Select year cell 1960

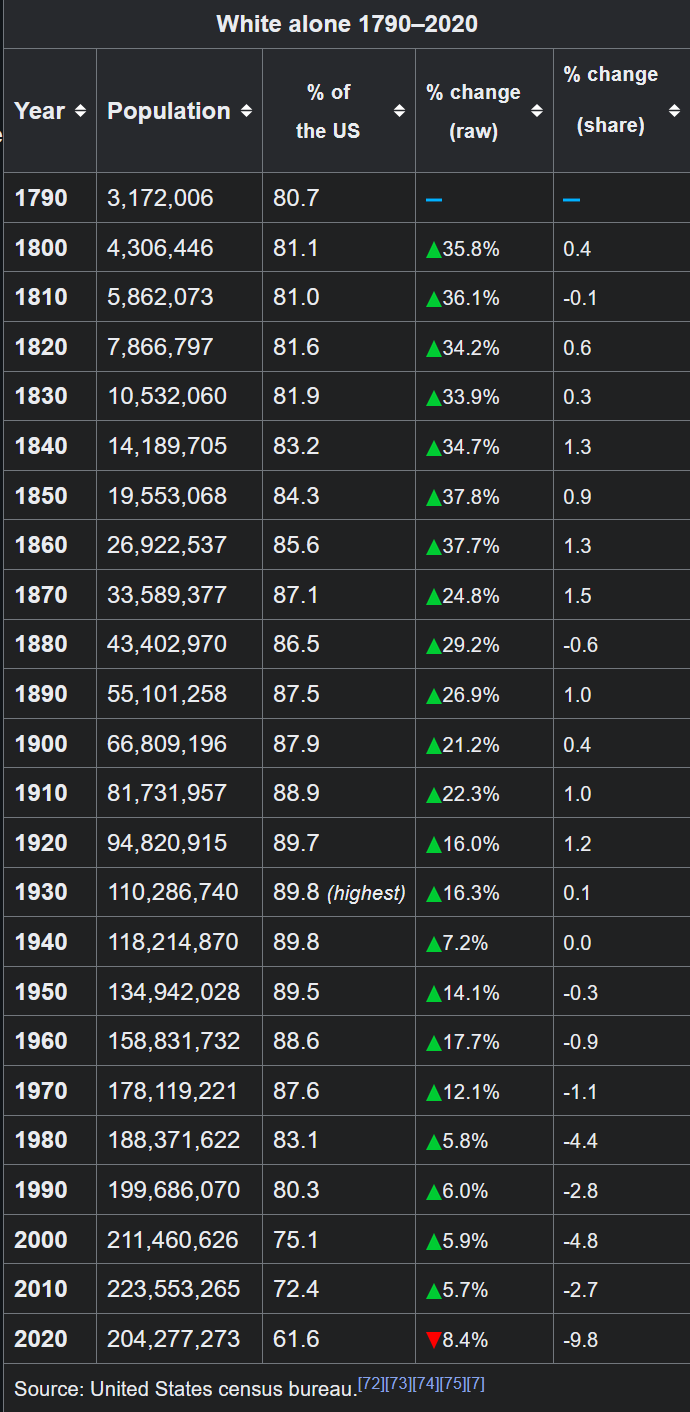point(41,1041)
